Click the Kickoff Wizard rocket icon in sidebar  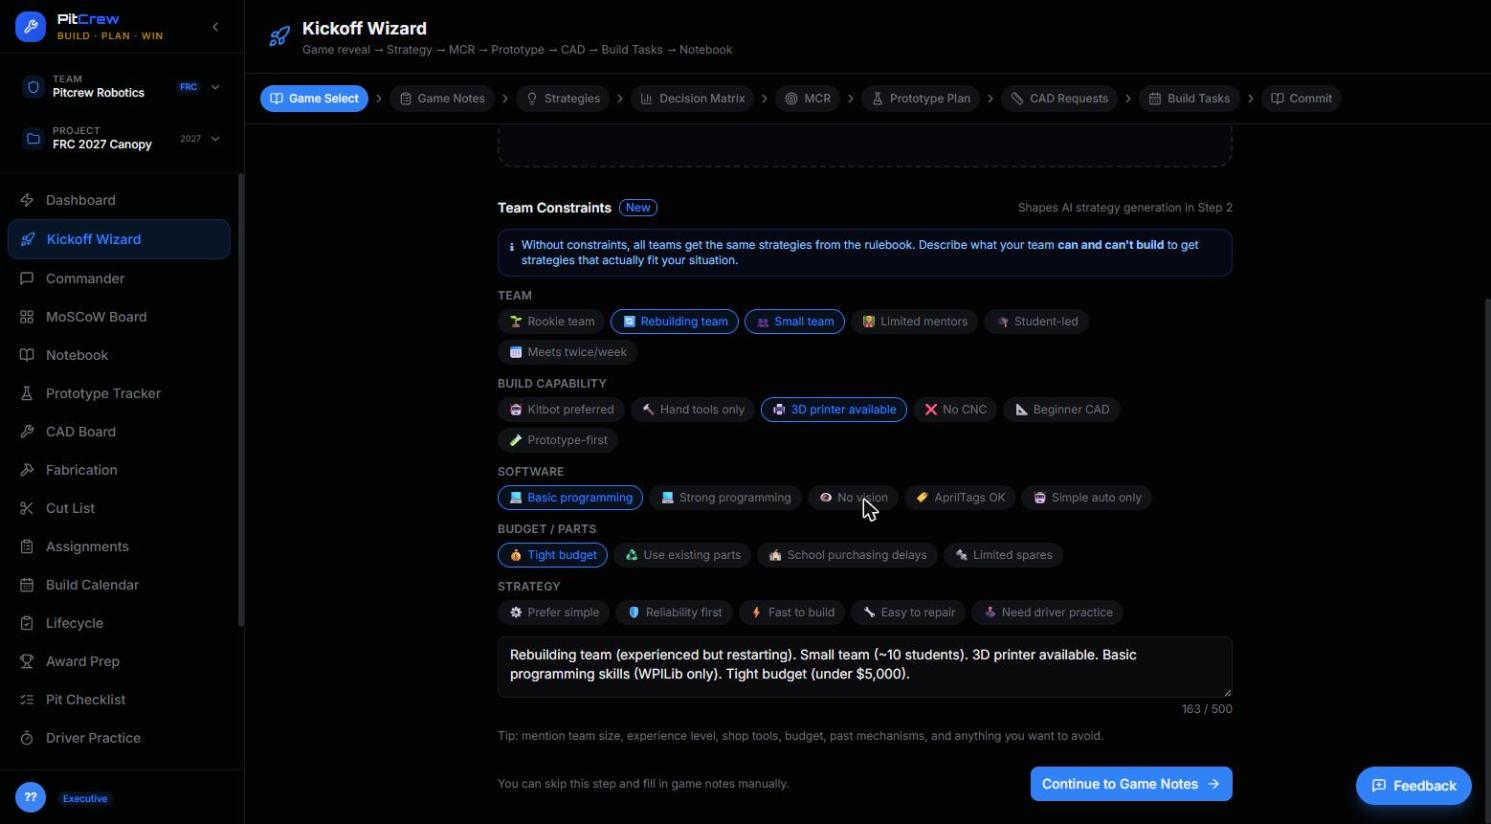coord(27,239)
